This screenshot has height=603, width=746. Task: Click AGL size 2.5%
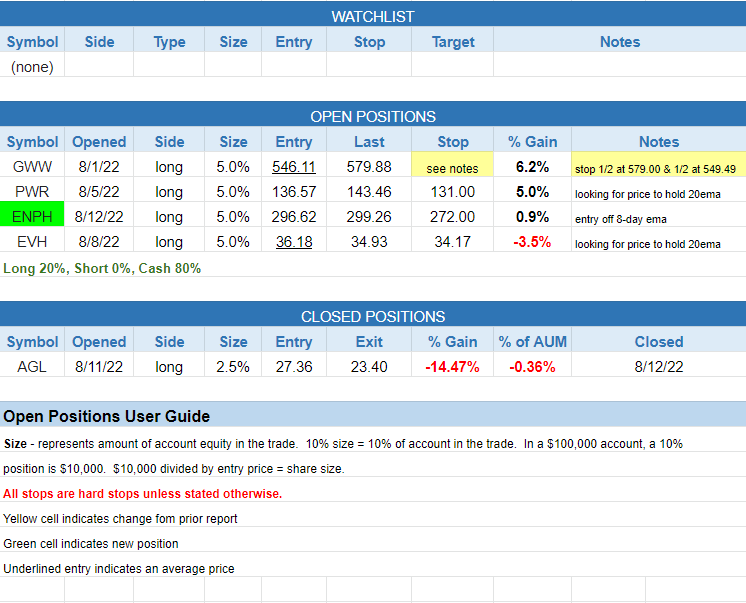(x=233, y=366)
